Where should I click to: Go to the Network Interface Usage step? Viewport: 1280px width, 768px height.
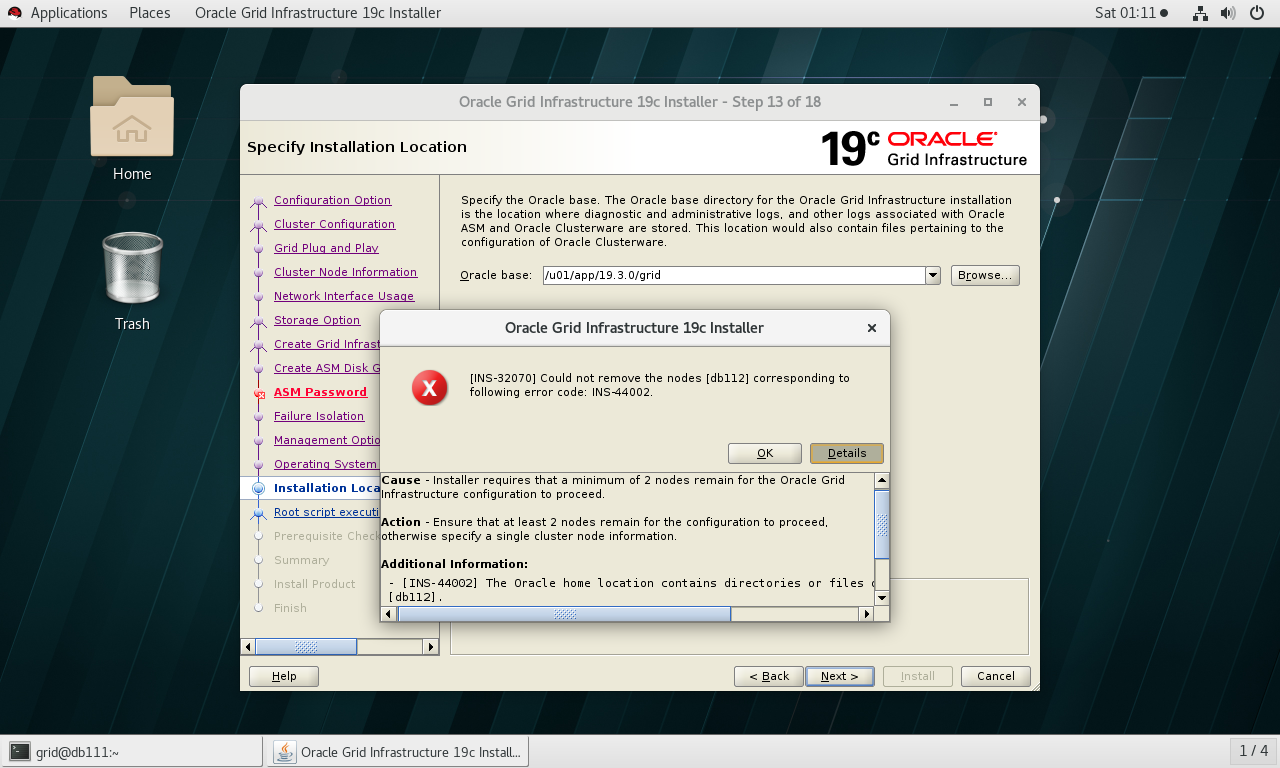click(x=344, y=296)
